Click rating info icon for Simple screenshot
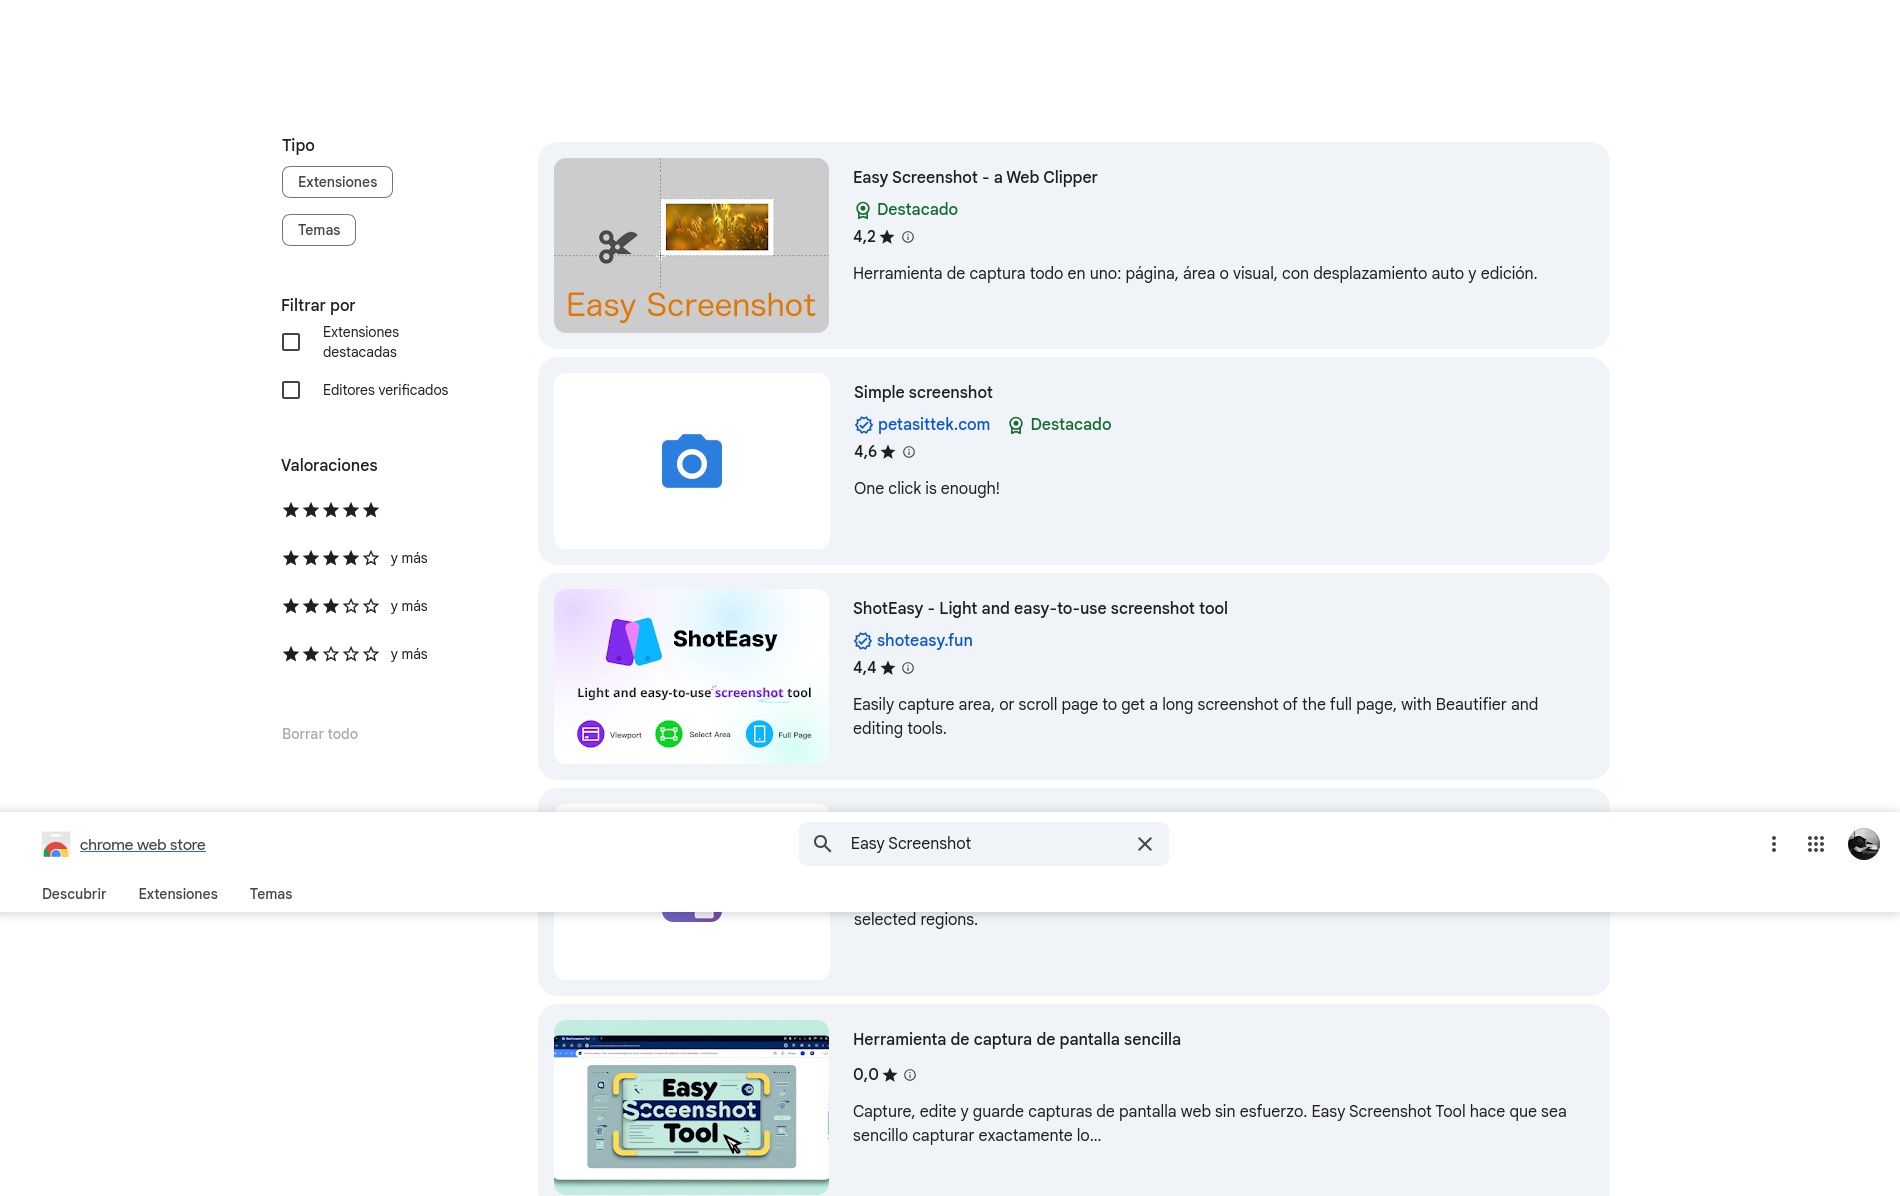The image size is (1900, 1196). (909, 452)
